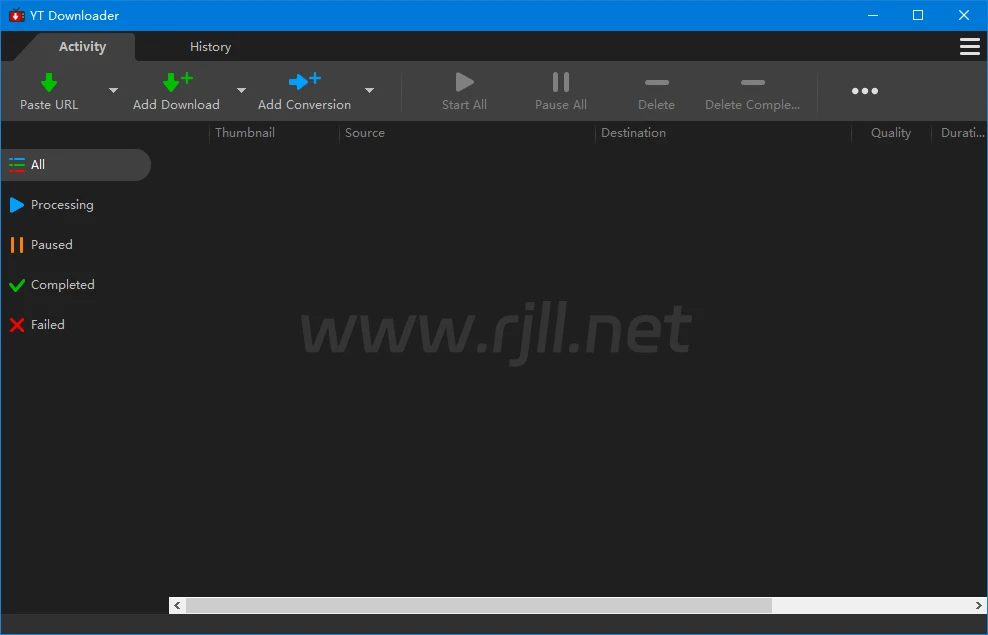Open the hamburger main menu
988x635 pixels.
969,47
